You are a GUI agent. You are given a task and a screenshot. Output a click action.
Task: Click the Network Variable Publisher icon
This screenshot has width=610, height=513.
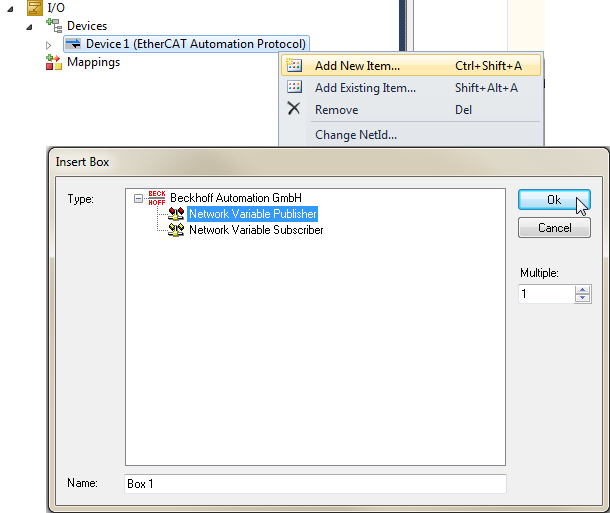176,214
